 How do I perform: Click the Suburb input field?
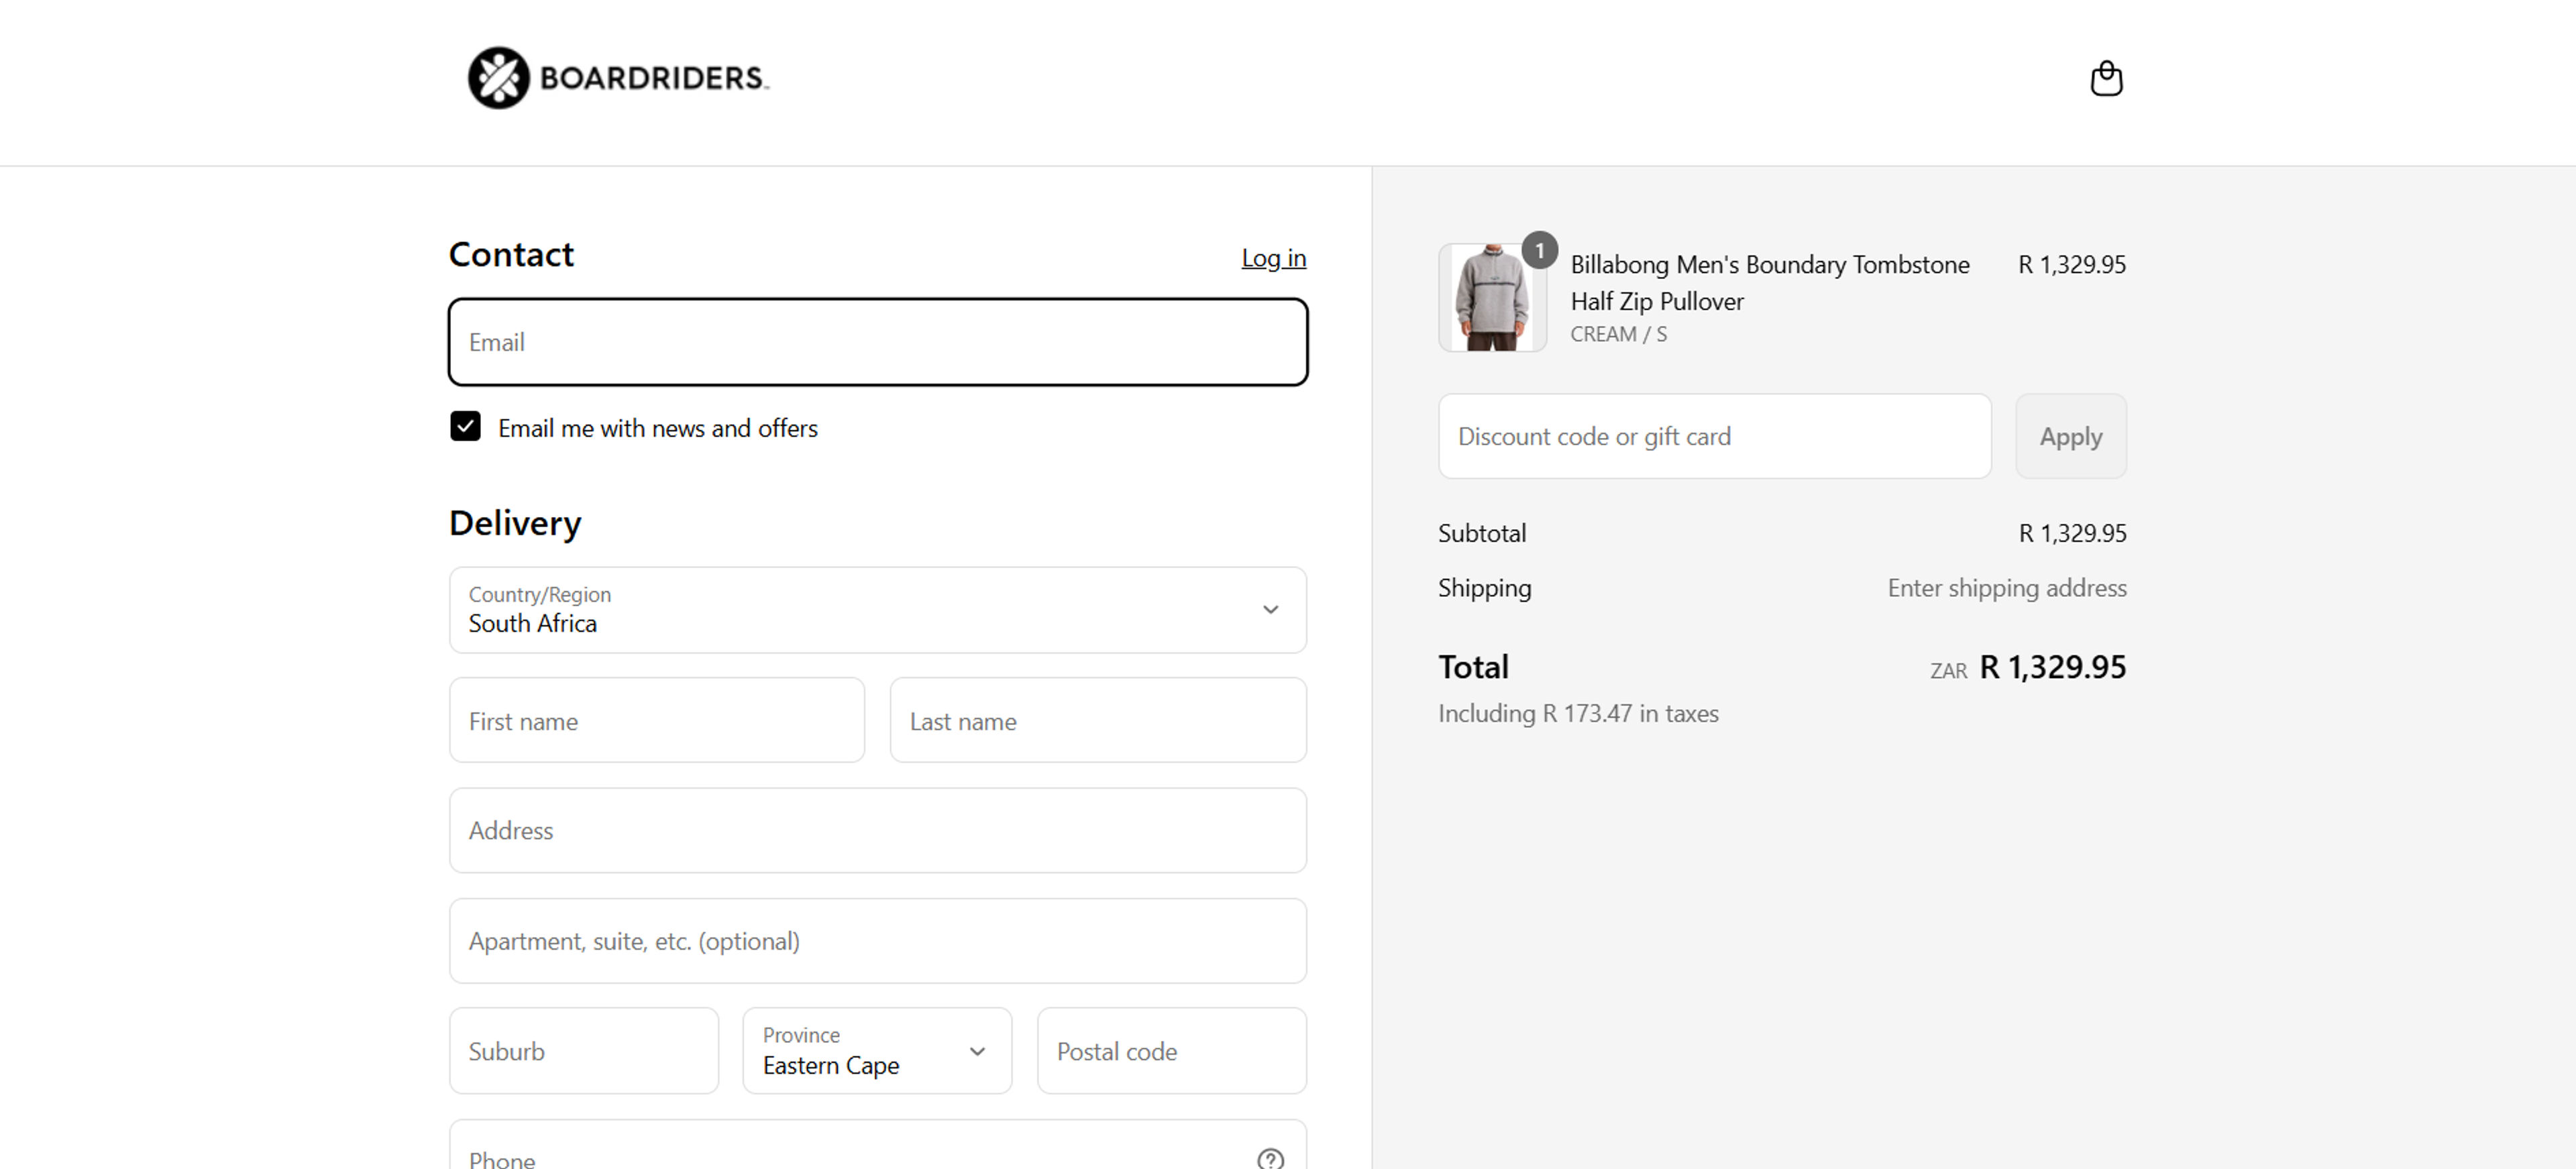[583, 1050]
